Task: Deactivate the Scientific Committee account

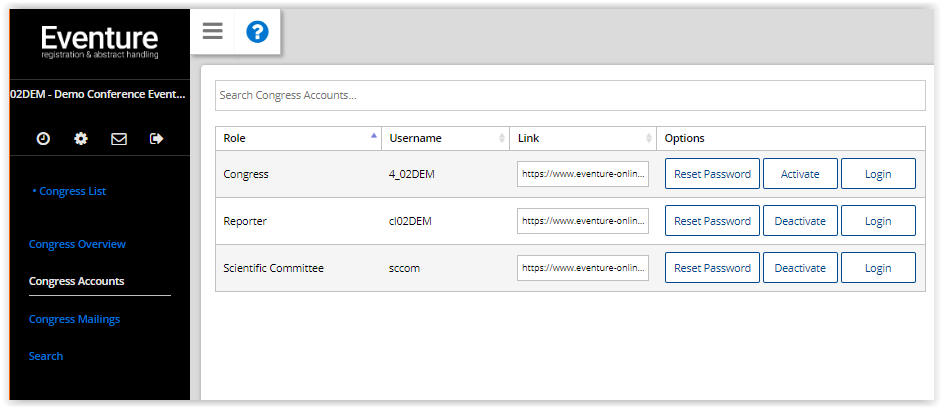Action: (800, 268)
